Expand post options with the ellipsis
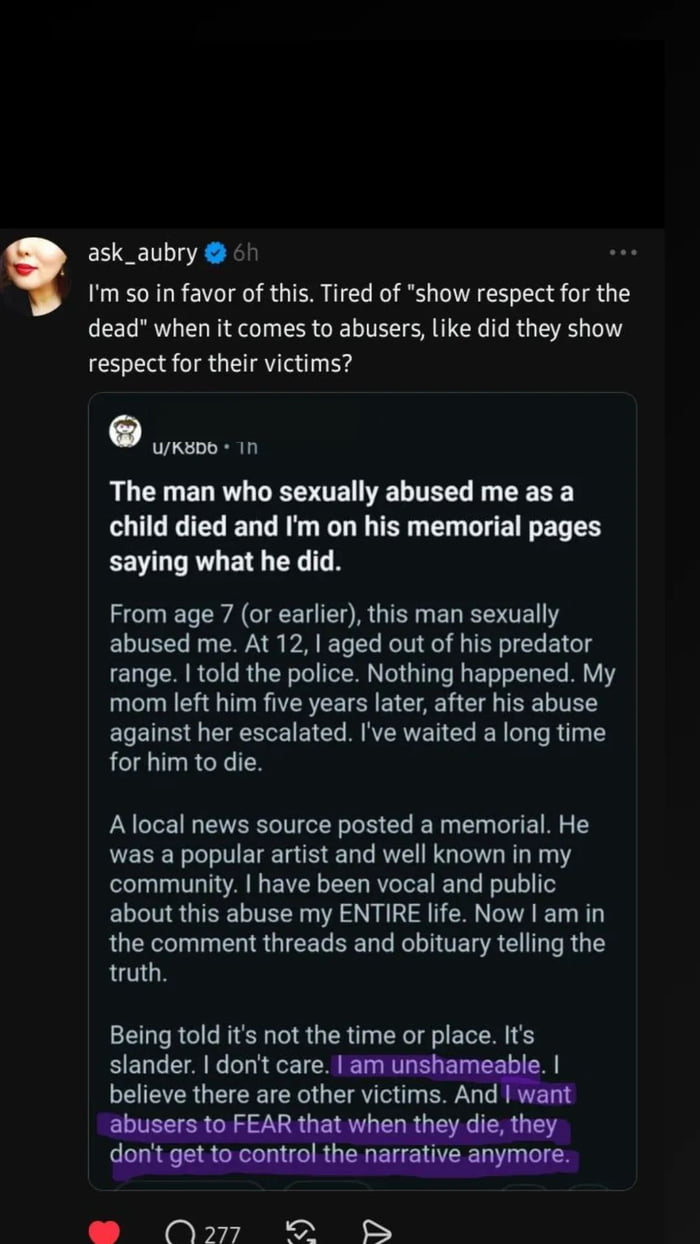 click(624, 253)
